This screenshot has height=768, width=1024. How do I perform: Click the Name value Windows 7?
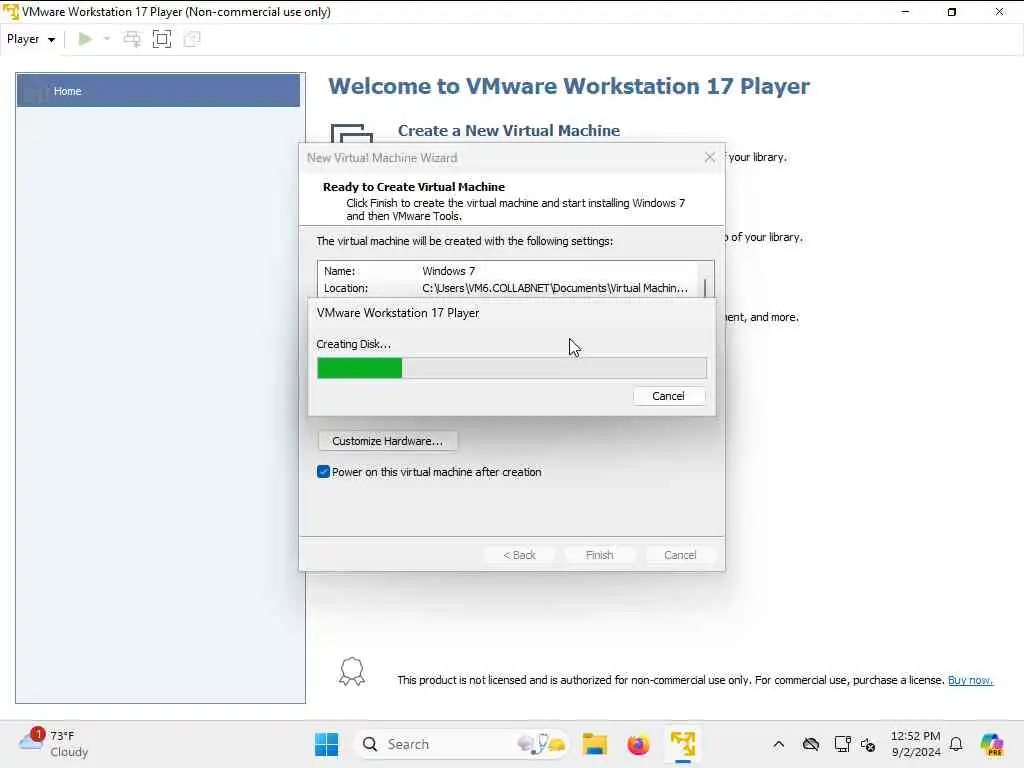(449, 271)
